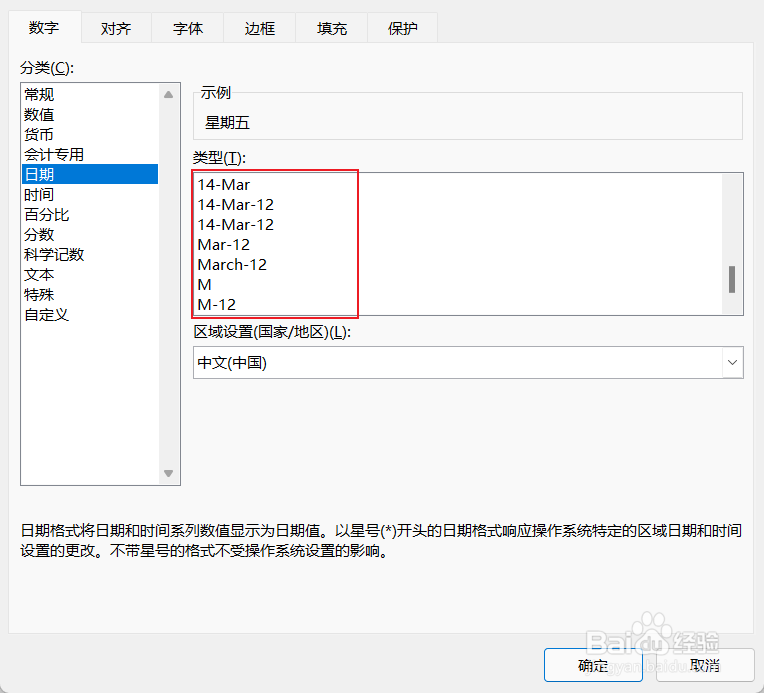Screen dimensions: 764x693
Task: Select 常规 in the category list
Action: [90, 94]
